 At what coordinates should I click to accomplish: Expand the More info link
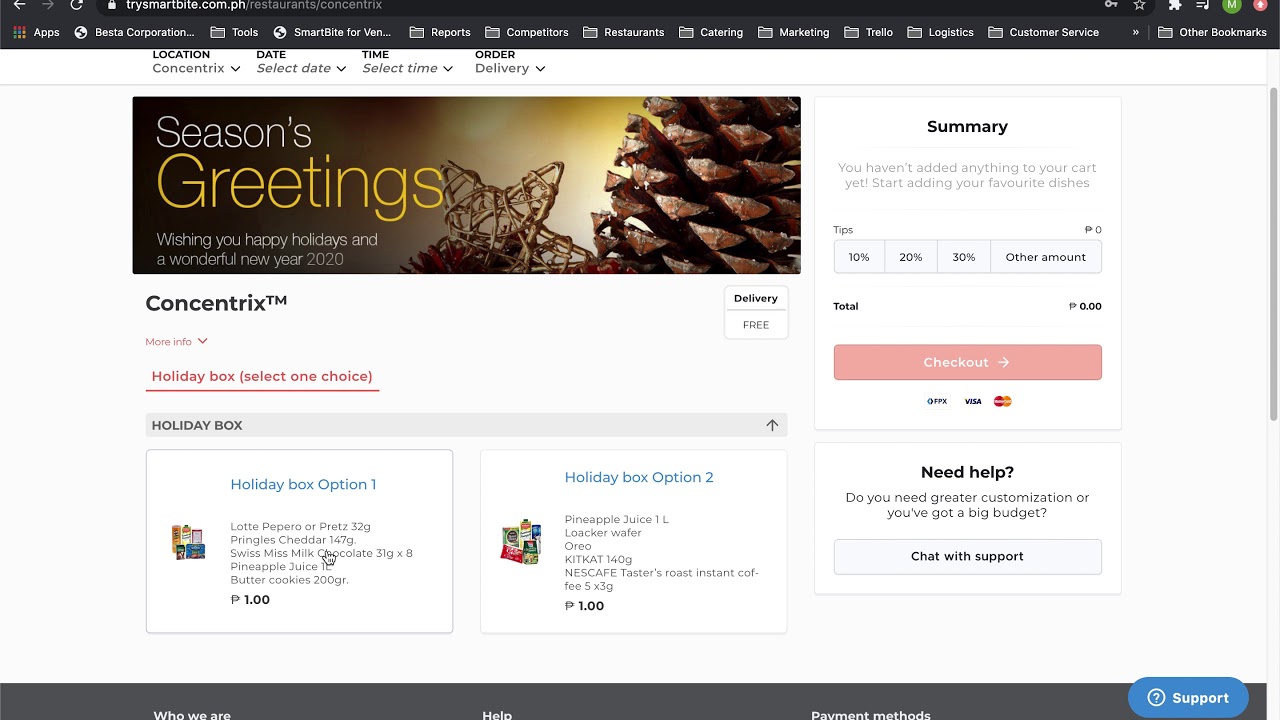[x=176, y=341]
